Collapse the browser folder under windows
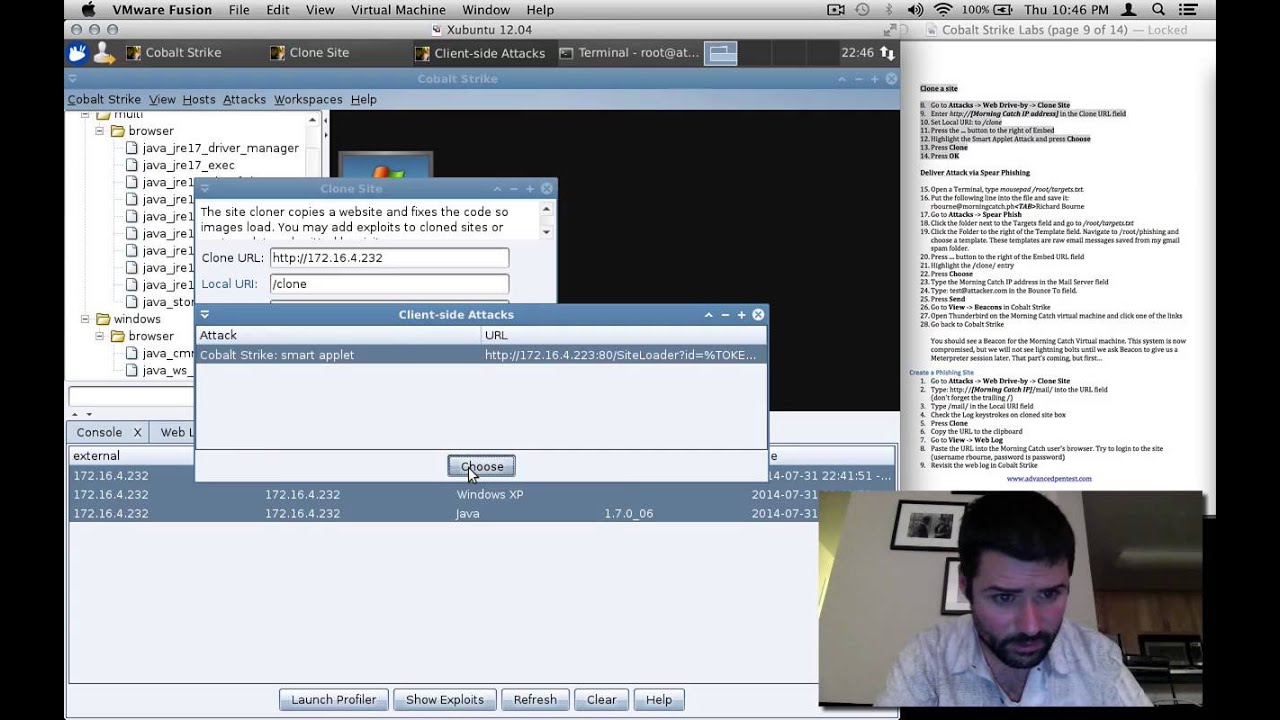 (100, 336)
